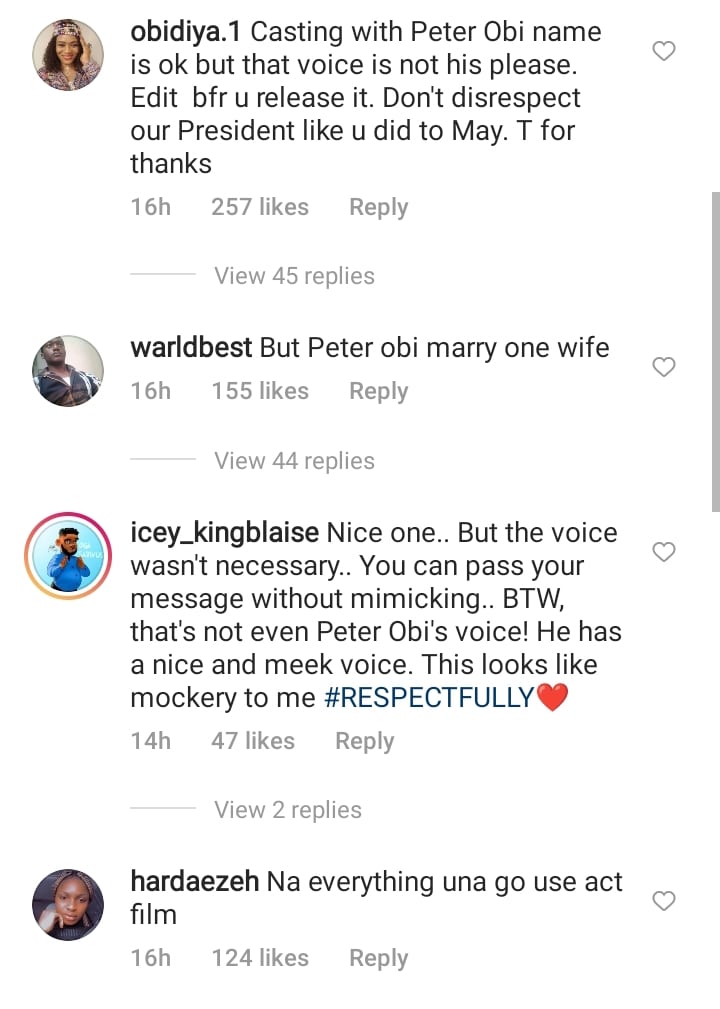This screenshot has height=1009, width=720.
Task: View icey_kingblaise's story avatar
Action: (68, 556)
